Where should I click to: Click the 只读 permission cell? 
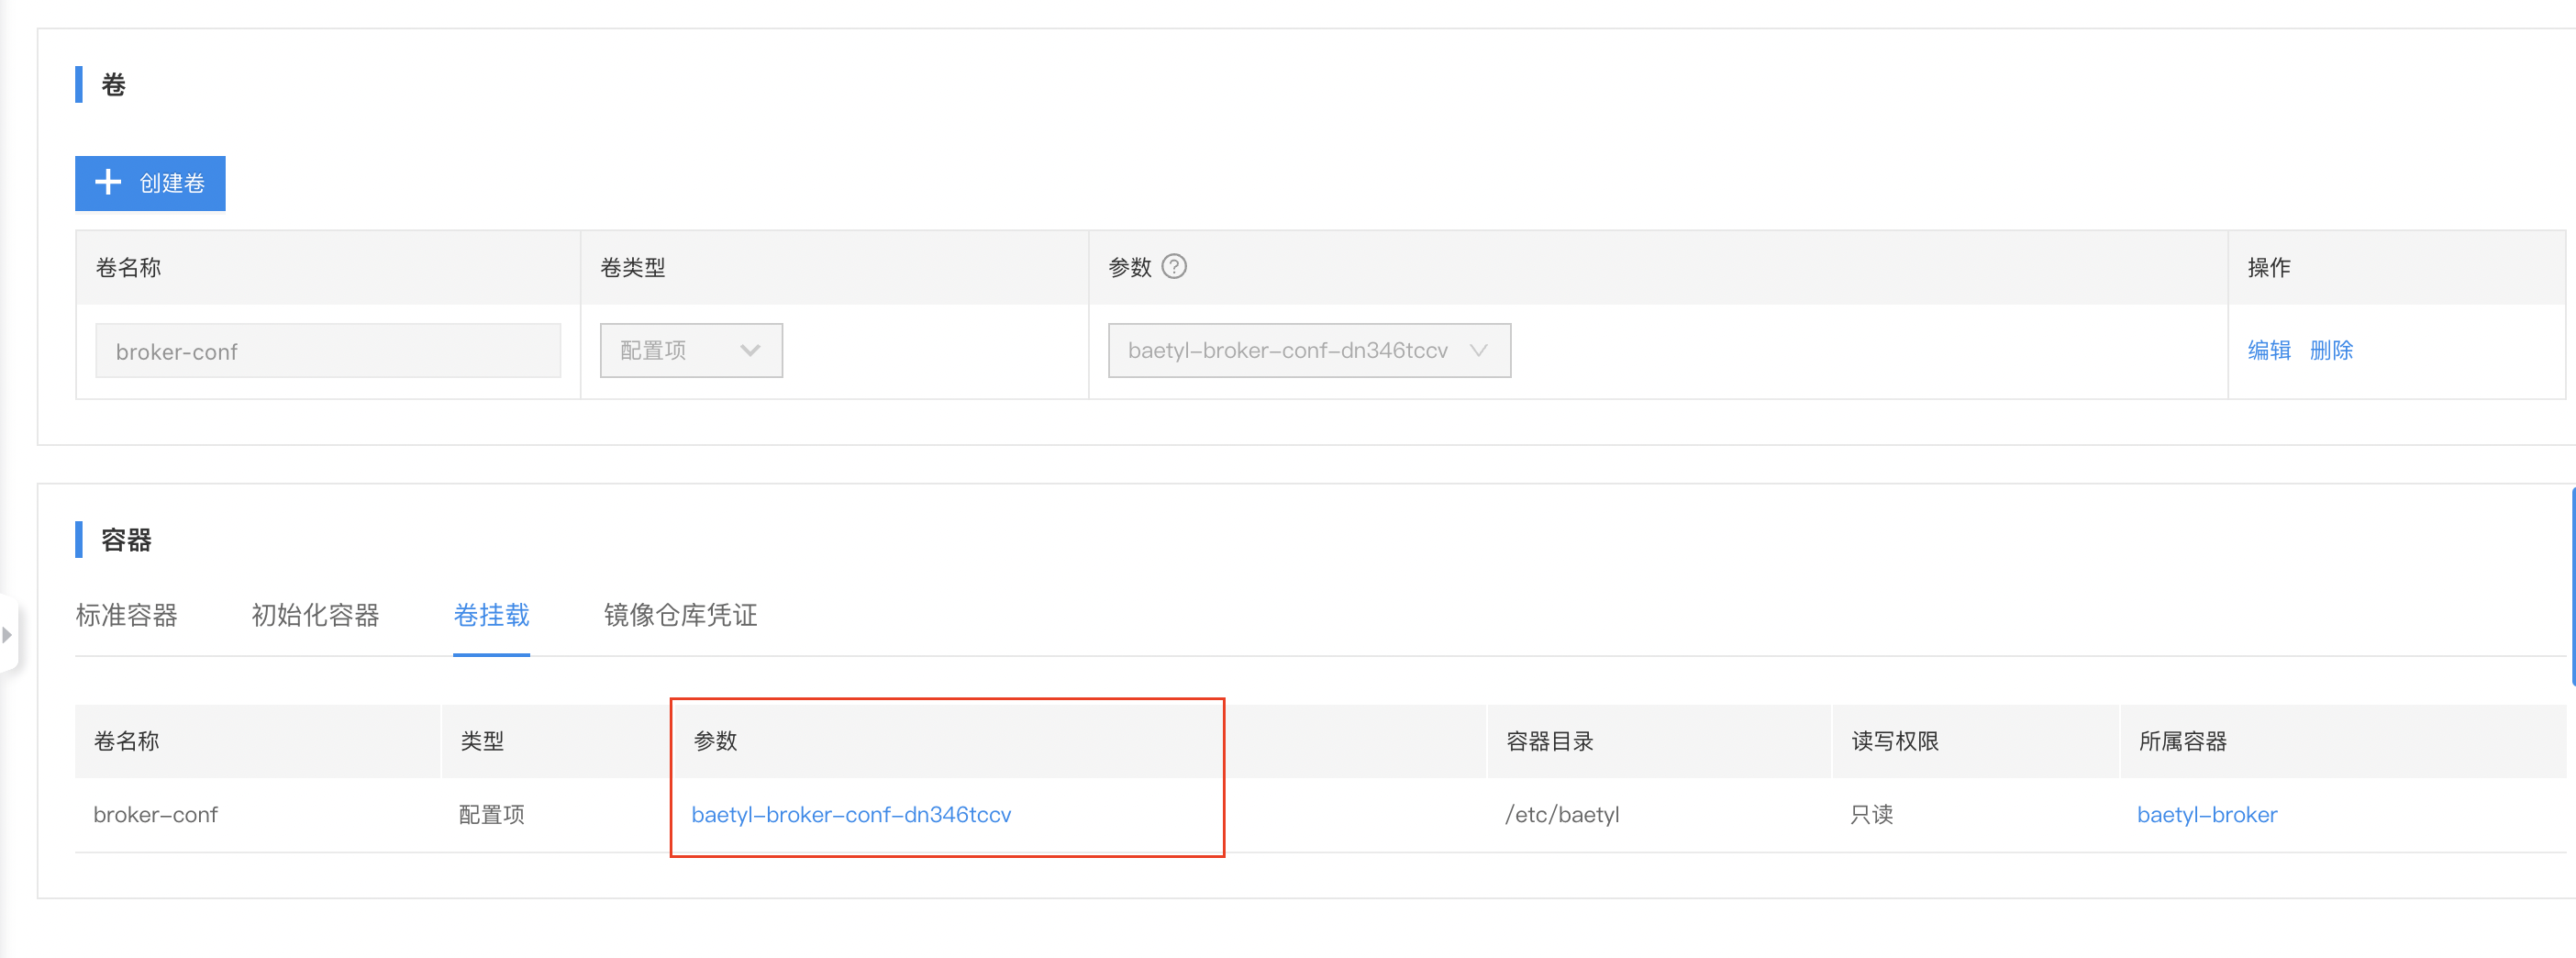(x=1871, y=815)
